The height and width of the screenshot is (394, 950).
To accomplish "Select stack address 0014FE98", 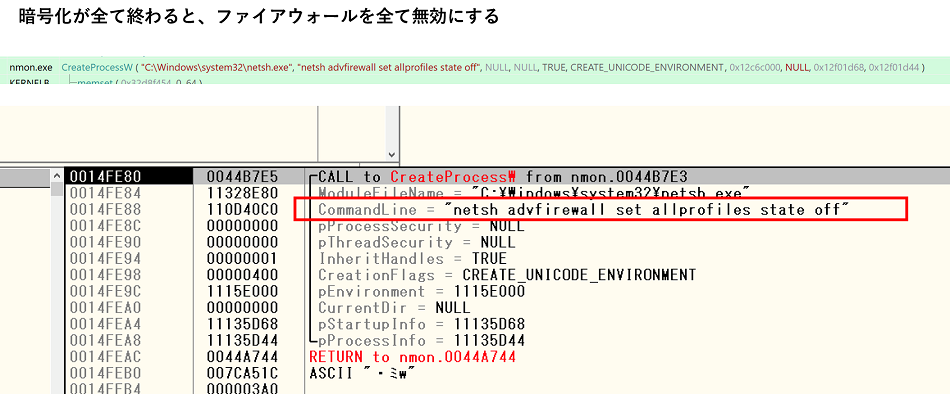I will pos(105,275).
